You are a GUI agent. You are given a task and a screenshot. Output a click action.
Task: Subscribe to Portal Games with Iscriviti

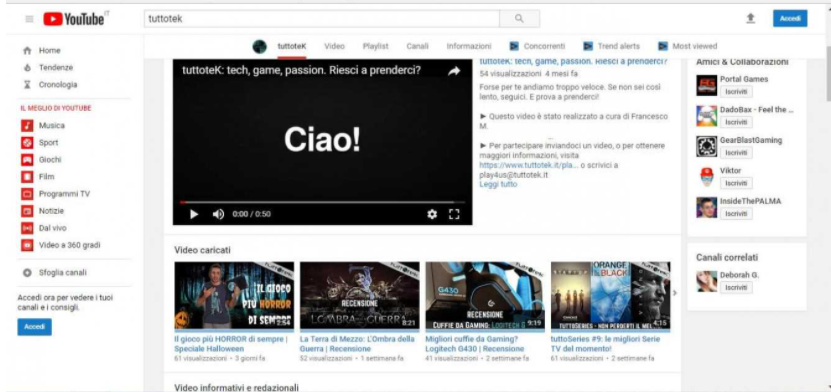pos(736,92)
